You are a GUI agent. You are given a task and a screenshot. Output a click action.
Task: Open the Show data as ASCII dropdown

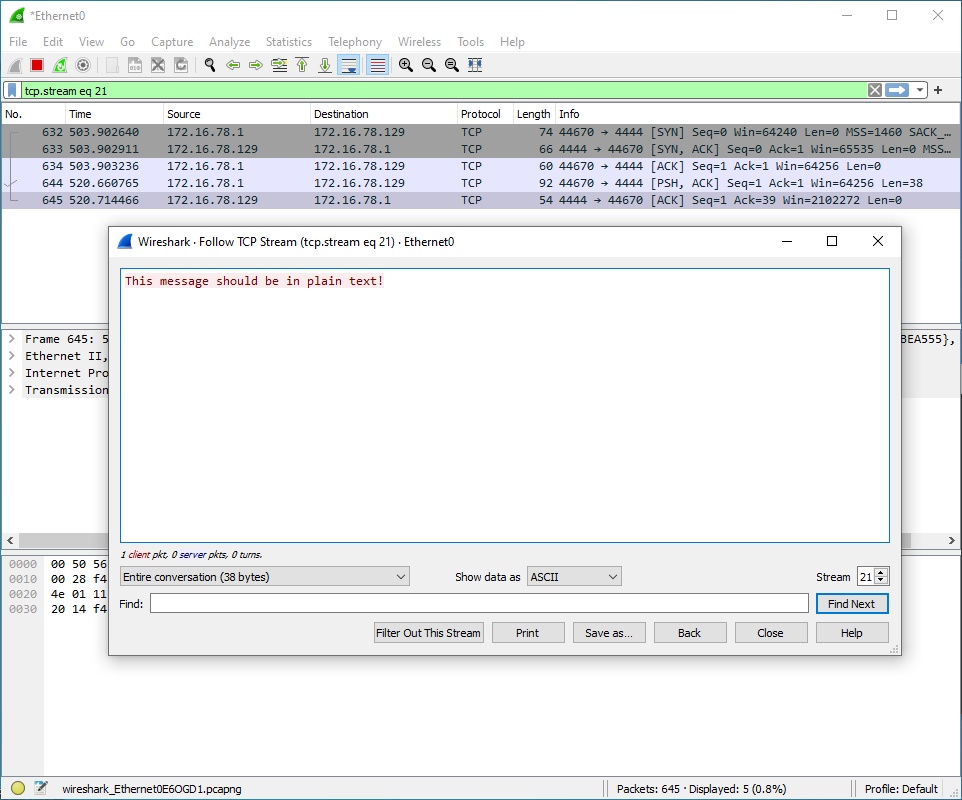pos(574,577)
